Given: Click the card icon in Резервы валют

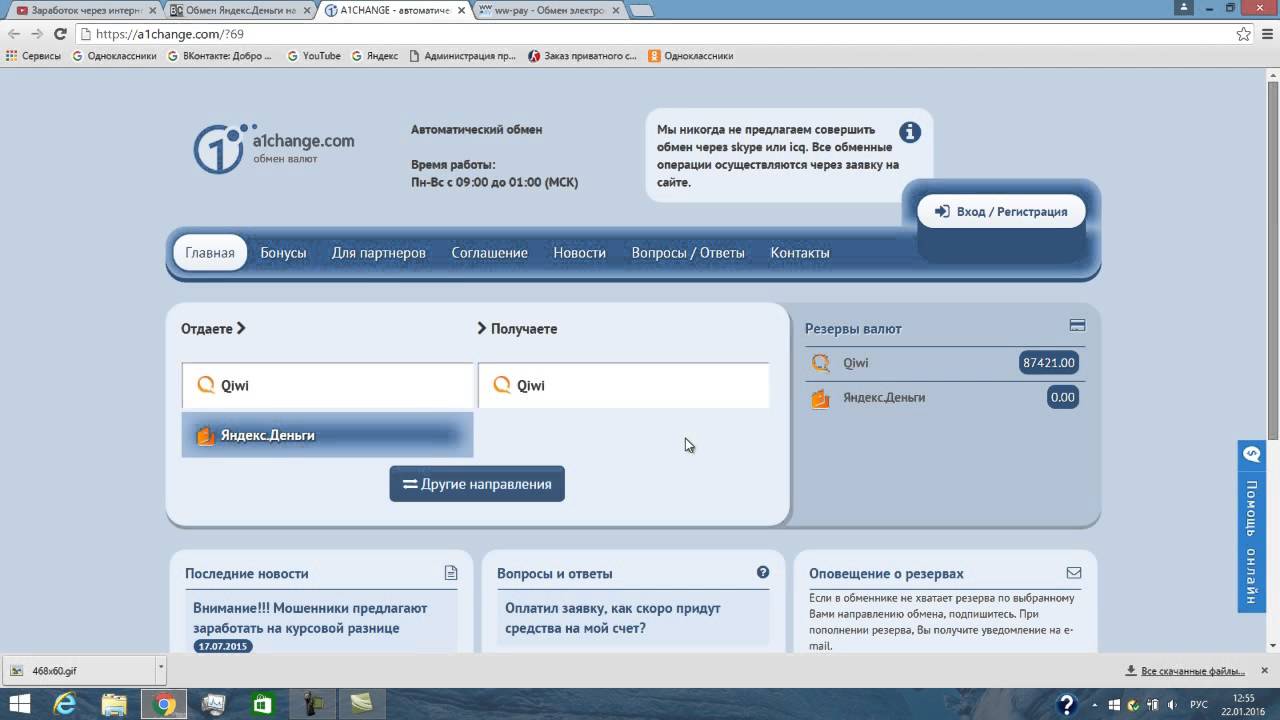Looking at the screenshot, I should (1077, 325).
